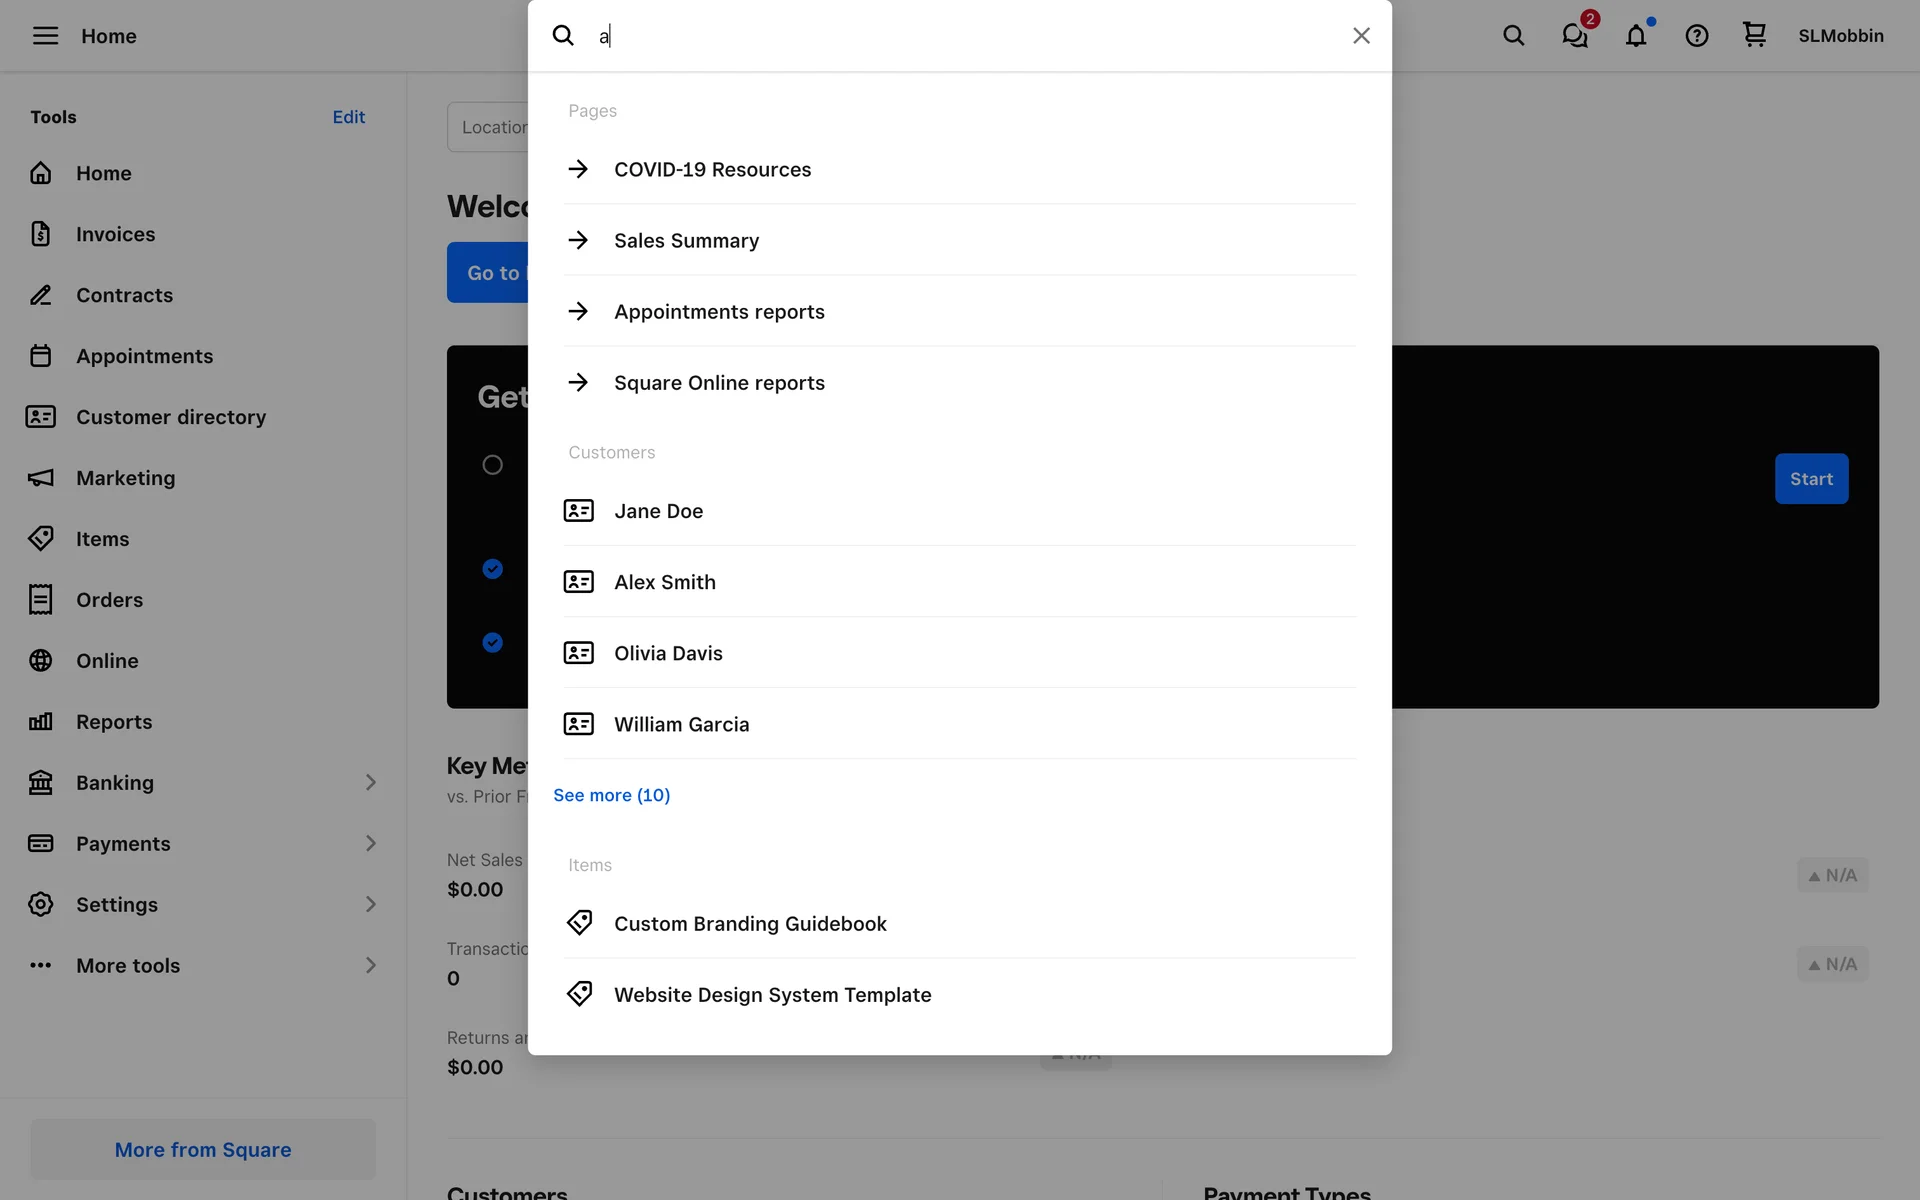
Task: Expand the Banking submenu chevron
Action: [x=370, y=783]
